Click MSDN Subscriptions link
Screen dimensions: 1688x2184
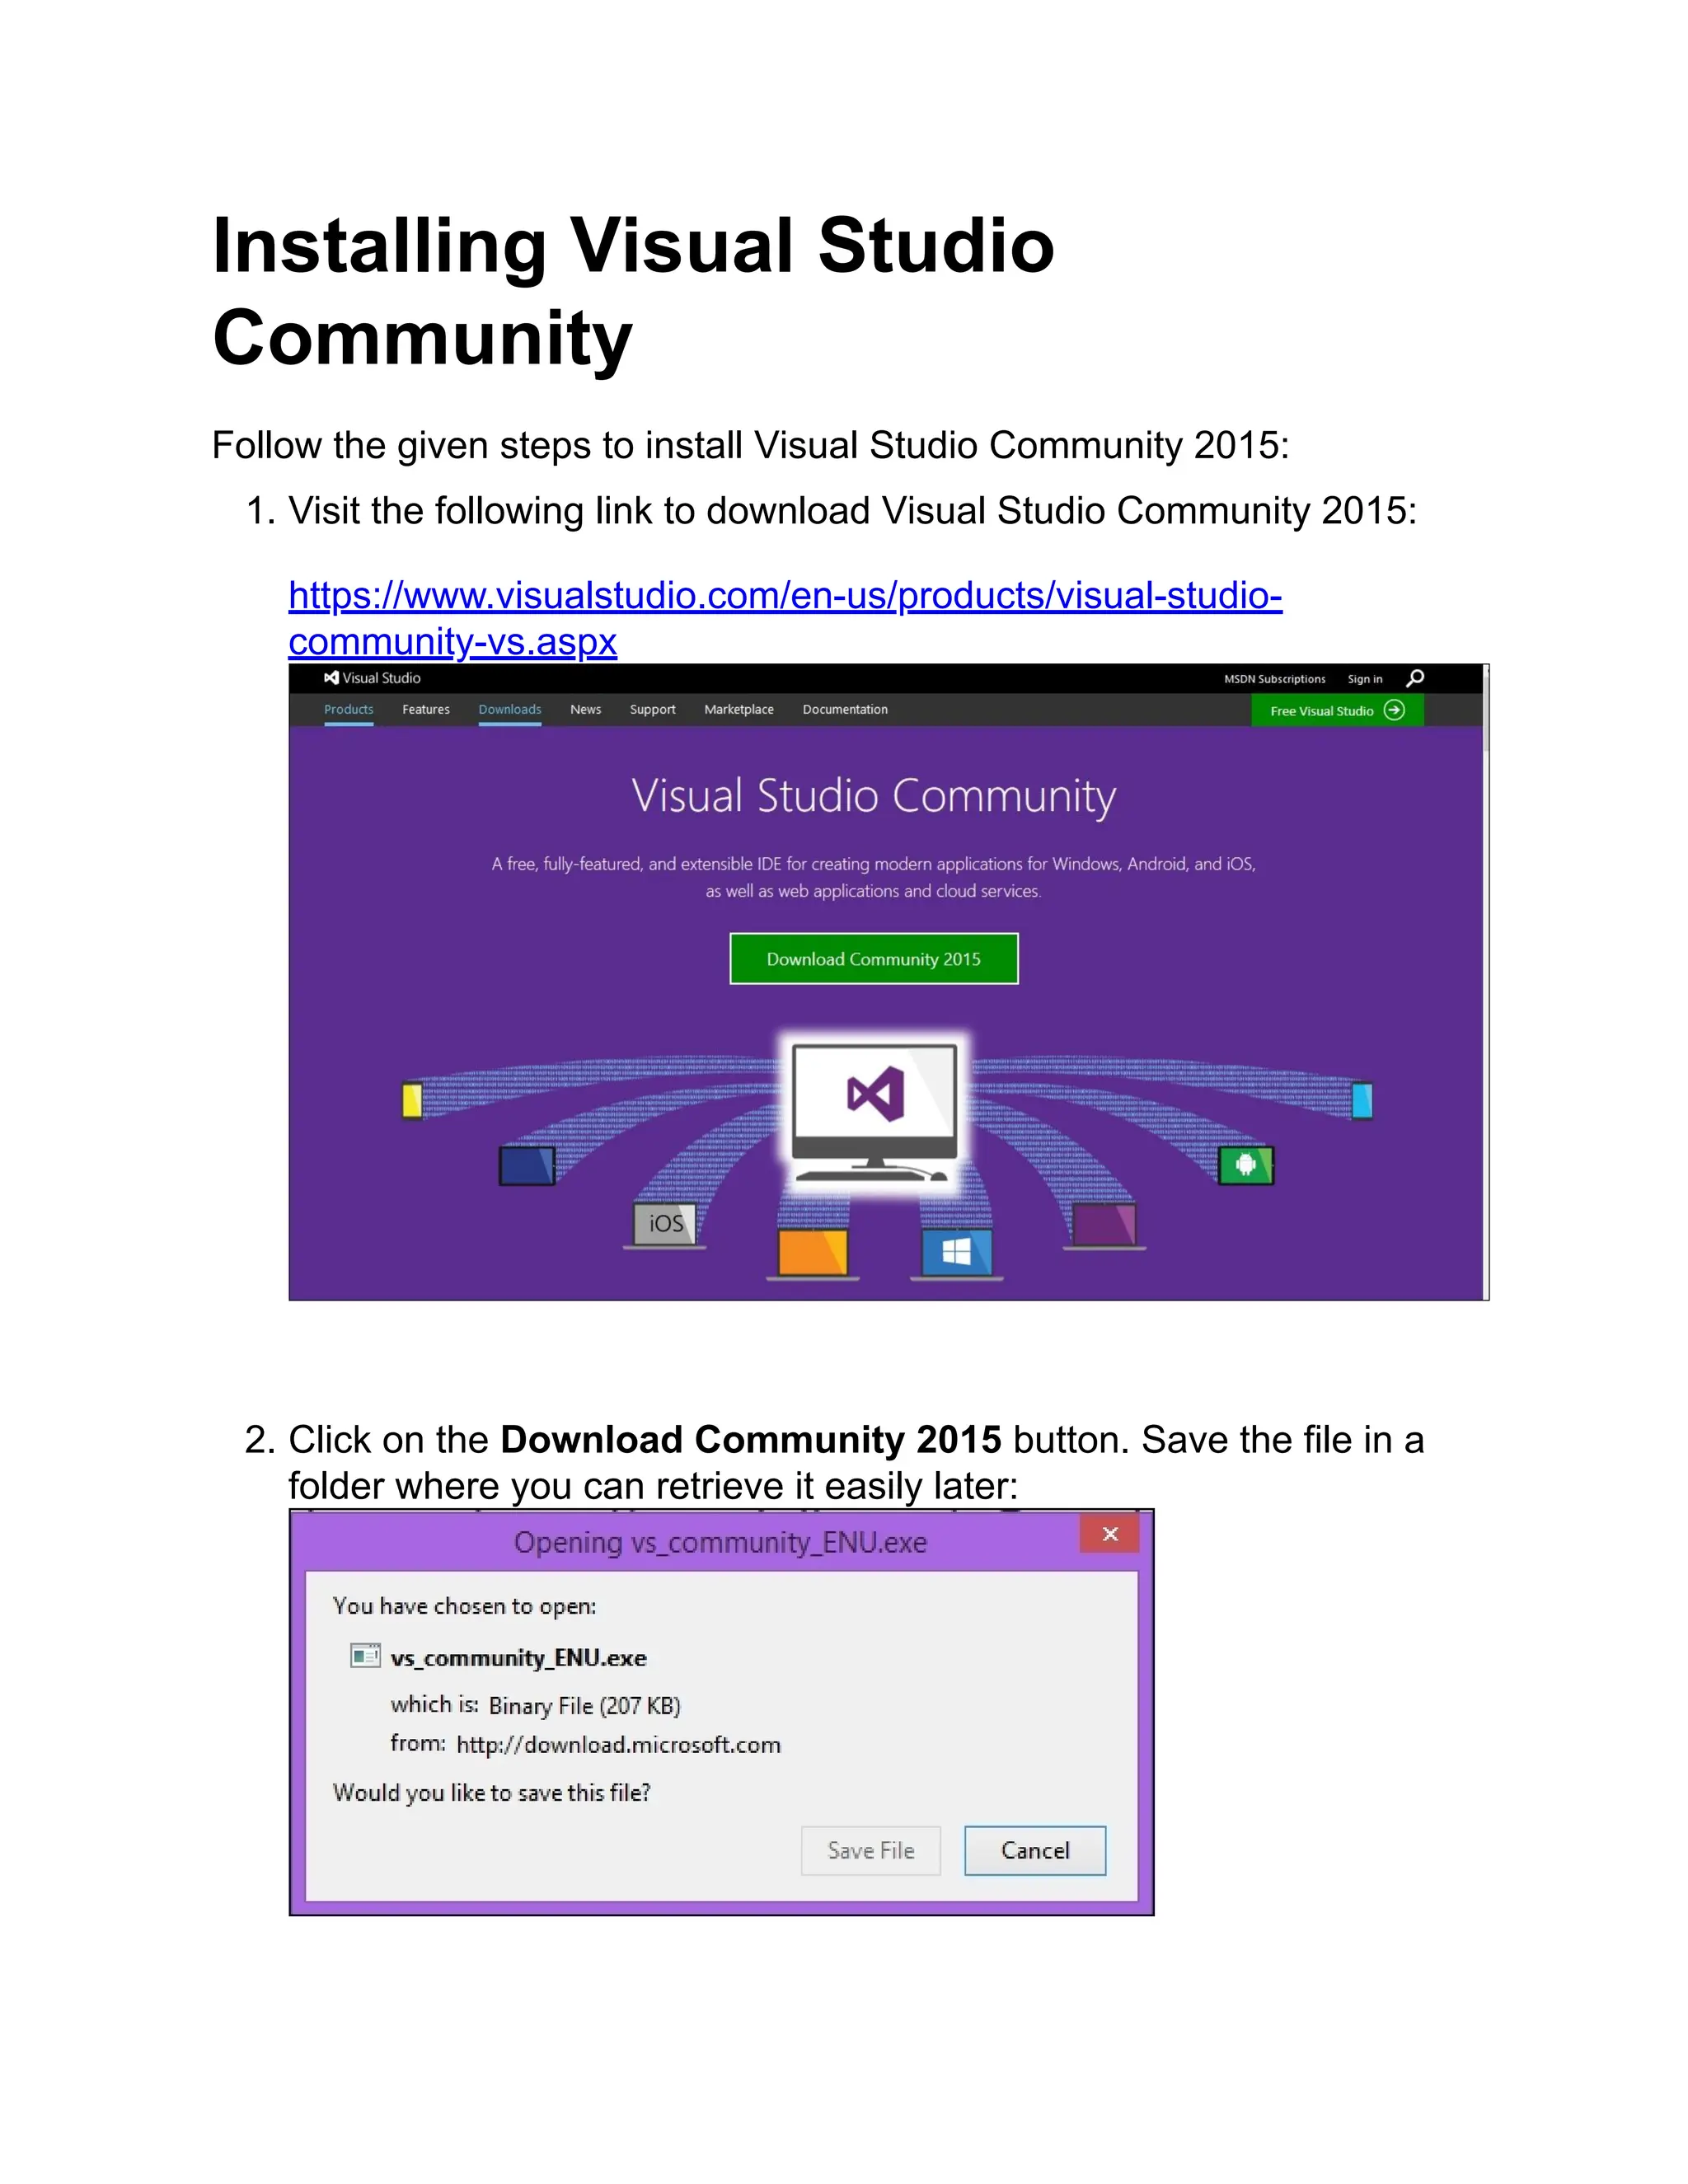point(1275,679)
